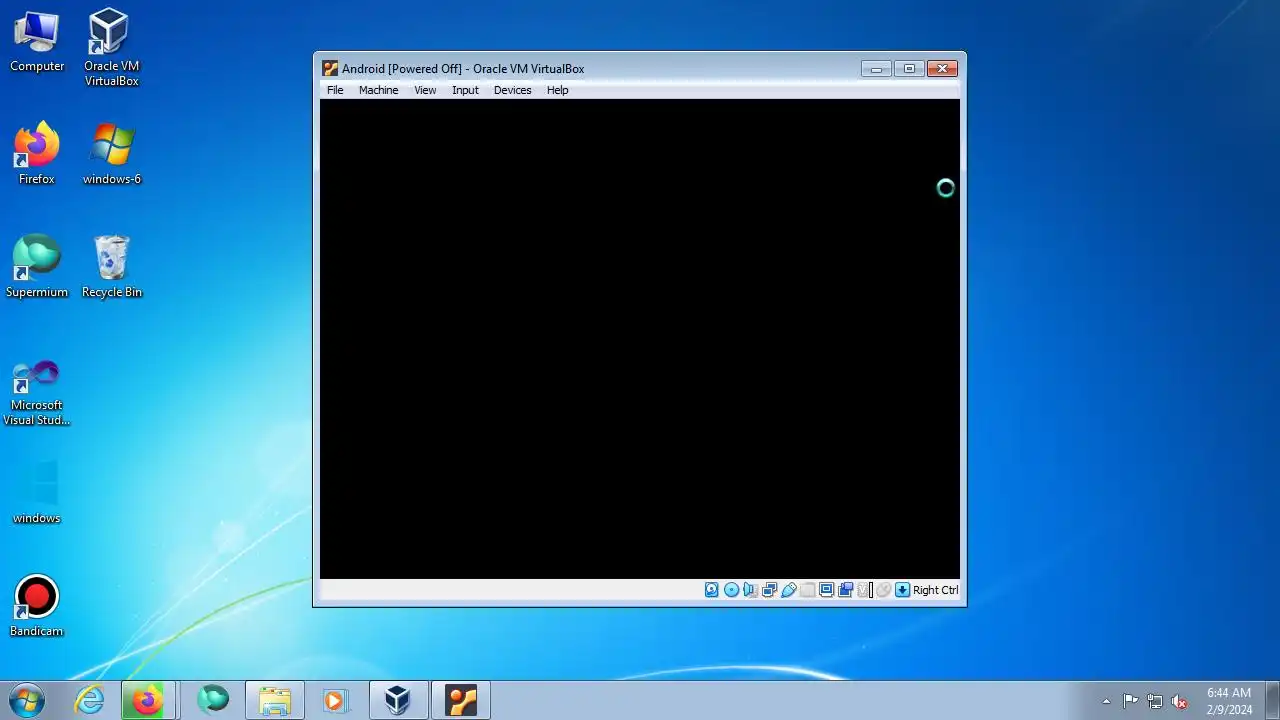Image resolution: width=1280 pixels, height=720 pixels.
Task: Switch to Android VM taskbar button
Action: point(461,700)
